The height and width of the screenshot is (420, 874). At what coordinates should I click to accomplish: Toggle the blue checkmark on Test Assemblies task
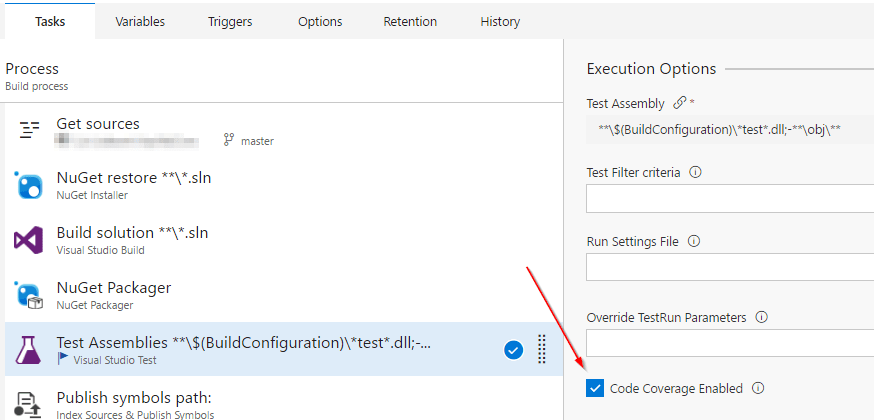[514, 350]
